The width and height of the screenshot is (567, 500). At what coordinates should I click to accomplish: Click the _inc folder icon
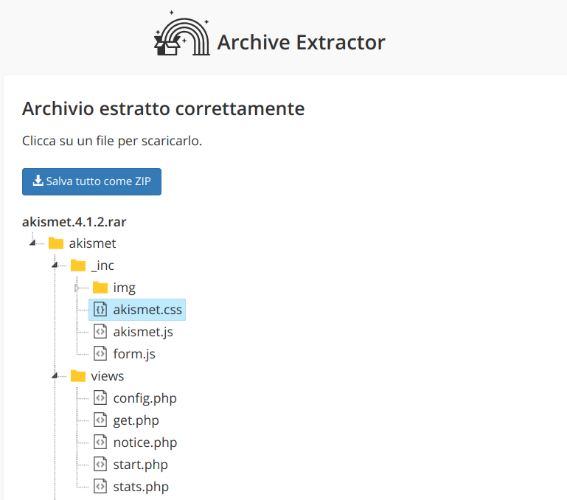click(78, 265)
